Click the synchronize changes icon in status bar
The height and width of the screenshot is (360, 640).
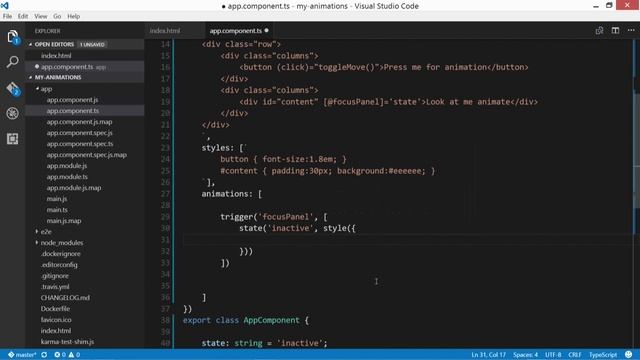[44, 355]
